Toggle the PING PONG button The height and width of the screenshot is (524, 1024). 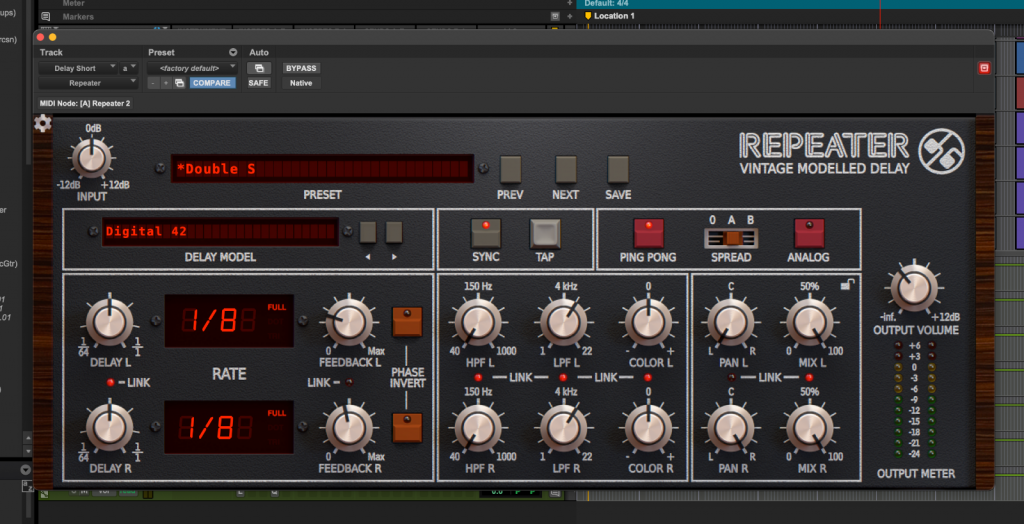[x=648, y=233]
